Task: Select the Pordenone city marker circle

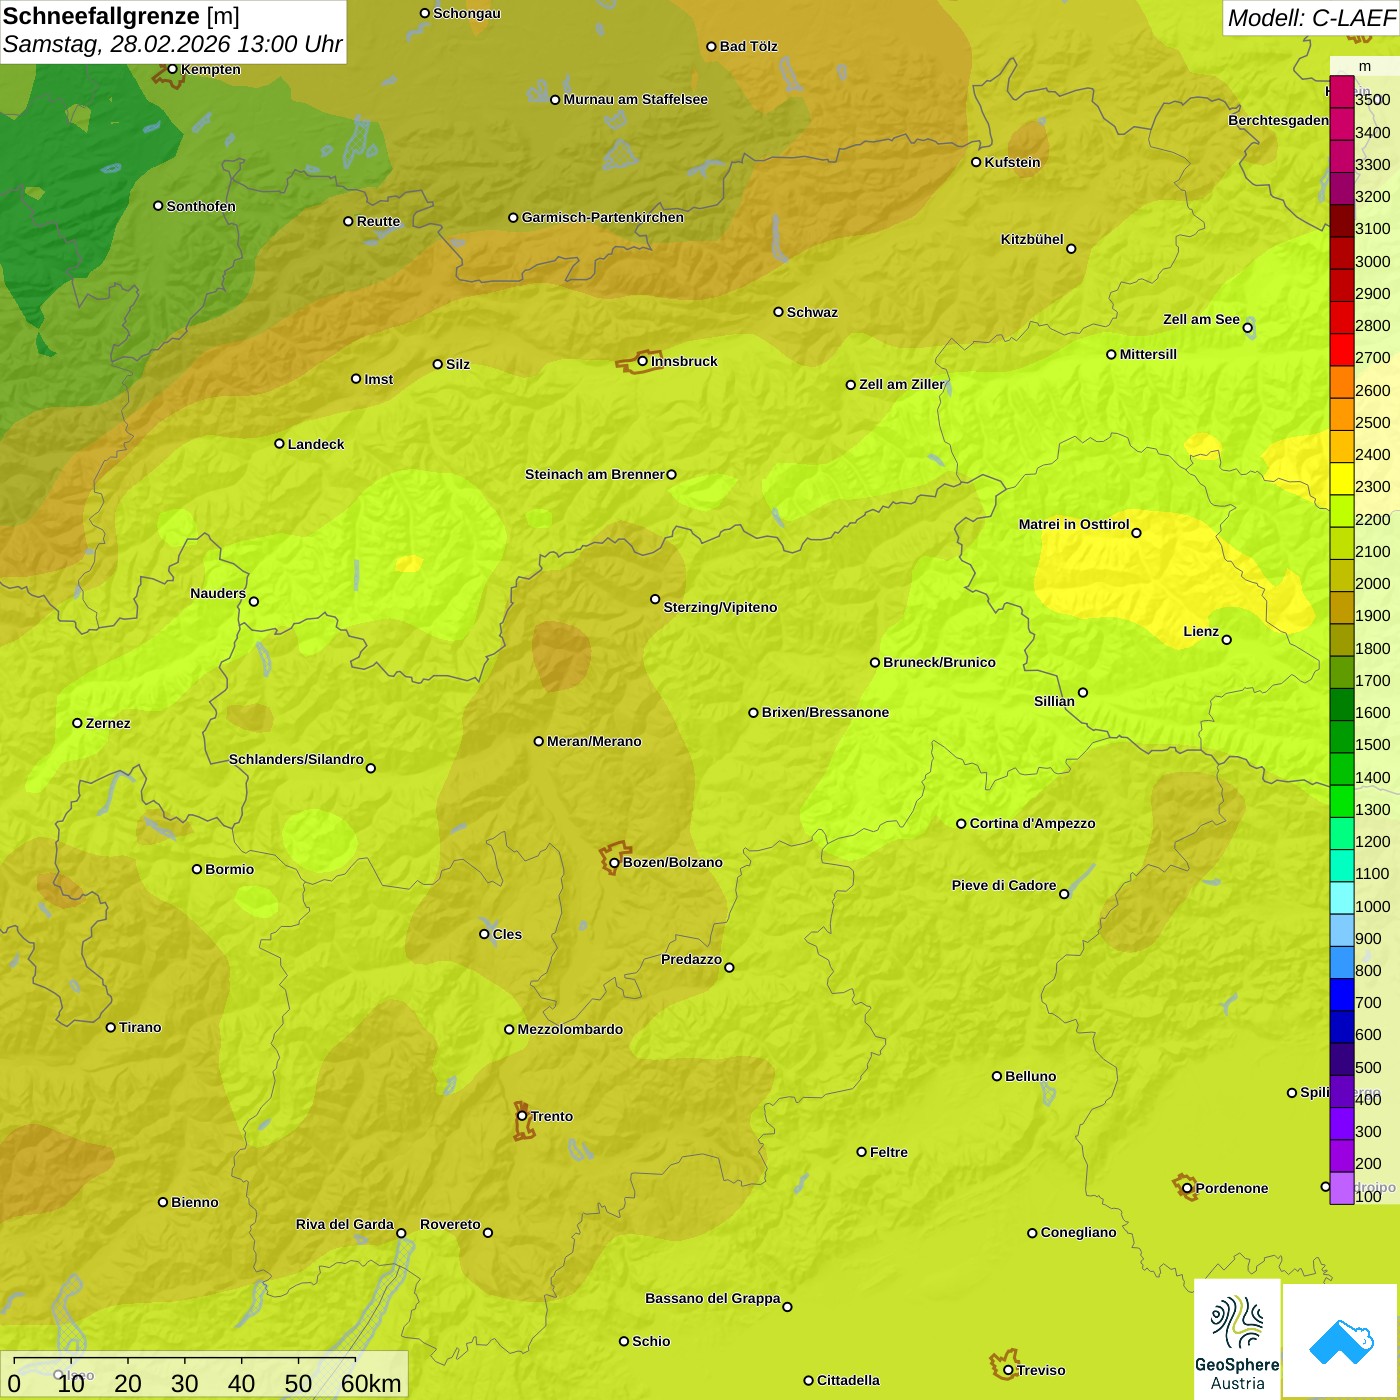Action: tap(1187, 1188)
